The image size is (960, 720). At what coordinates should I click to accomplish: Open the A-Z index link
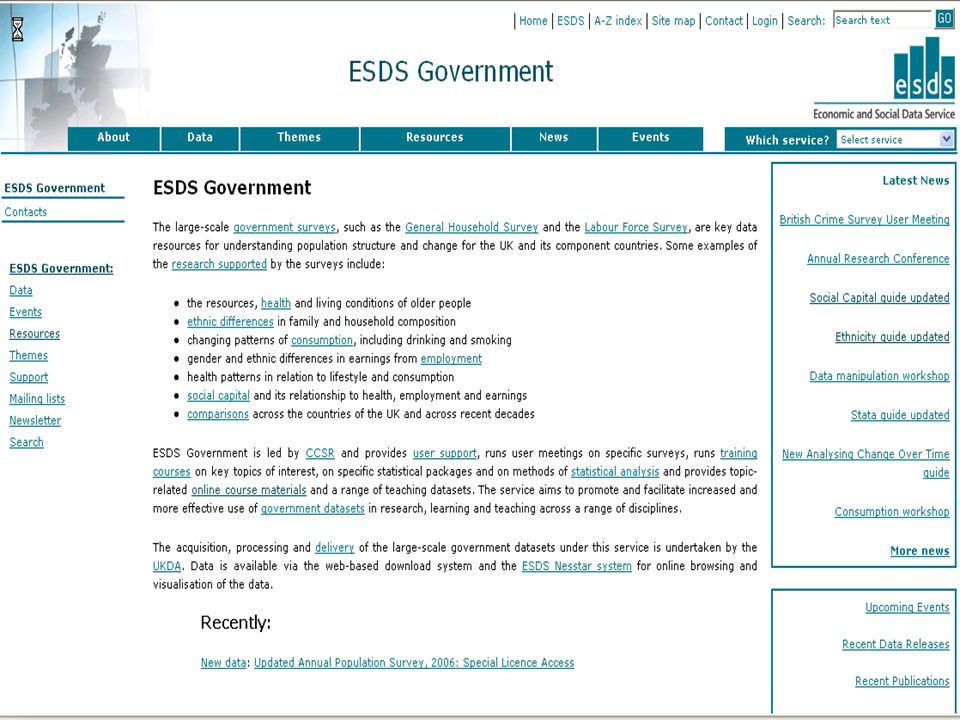[x=618, y=21]
